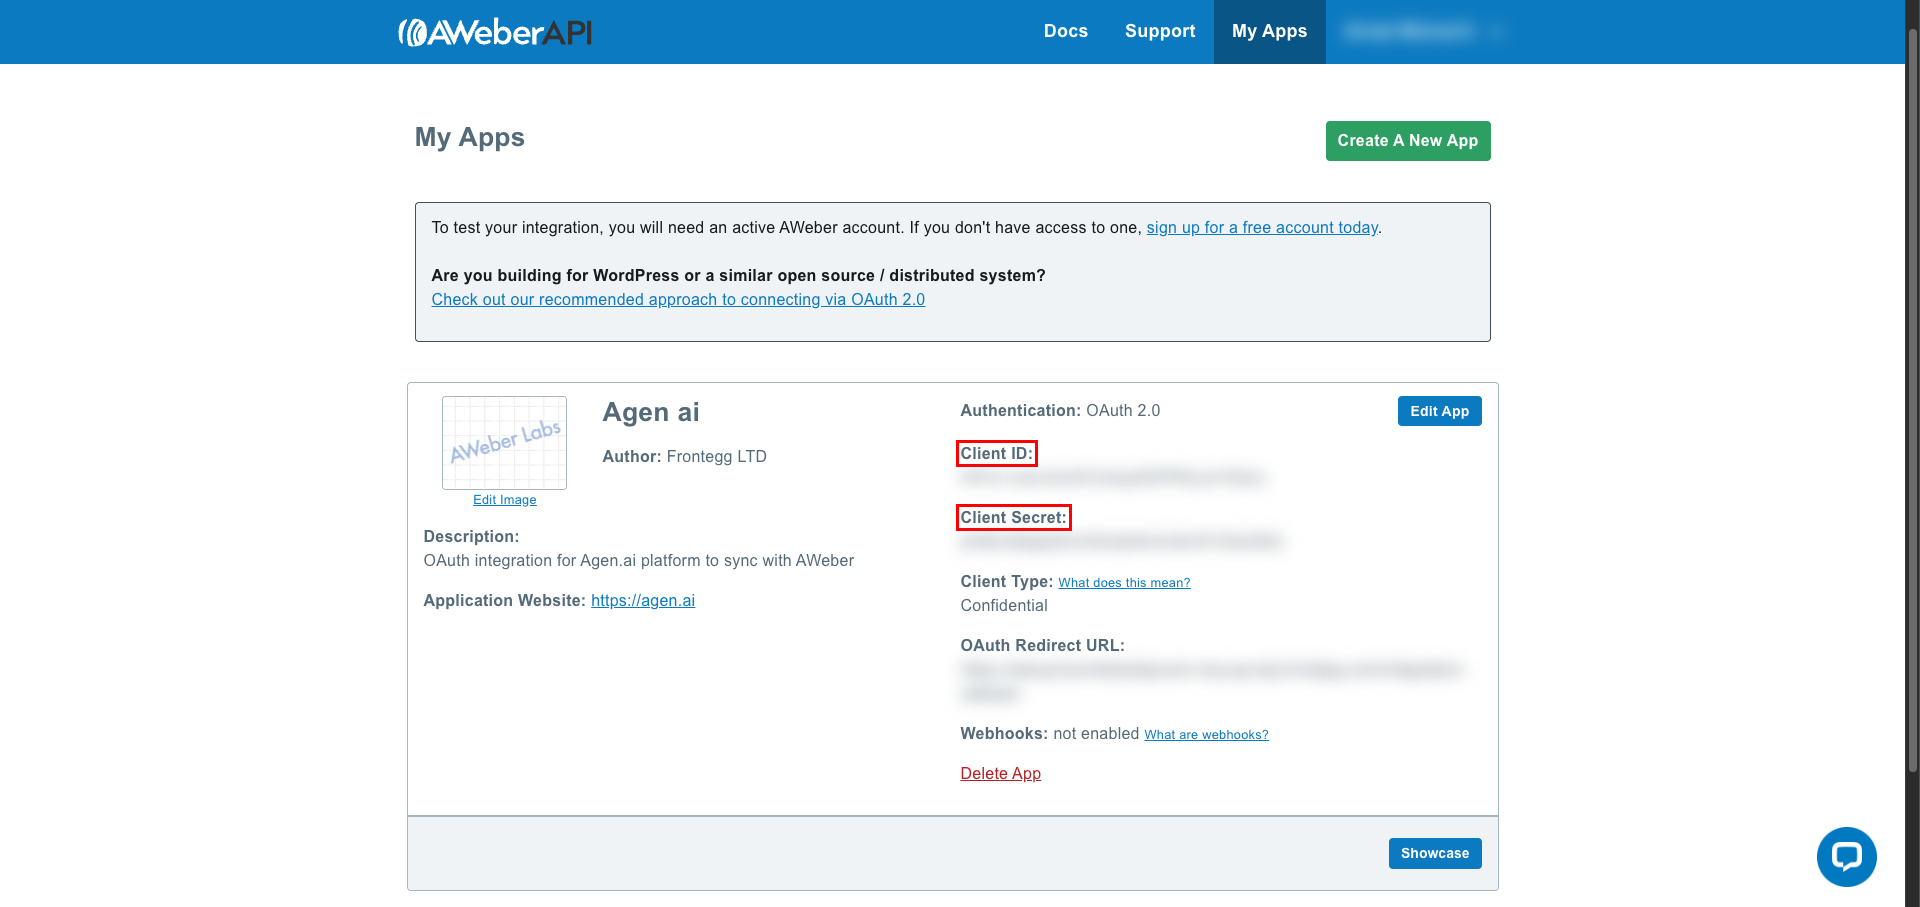Open the What are webhooks? link

(1206, 735)
